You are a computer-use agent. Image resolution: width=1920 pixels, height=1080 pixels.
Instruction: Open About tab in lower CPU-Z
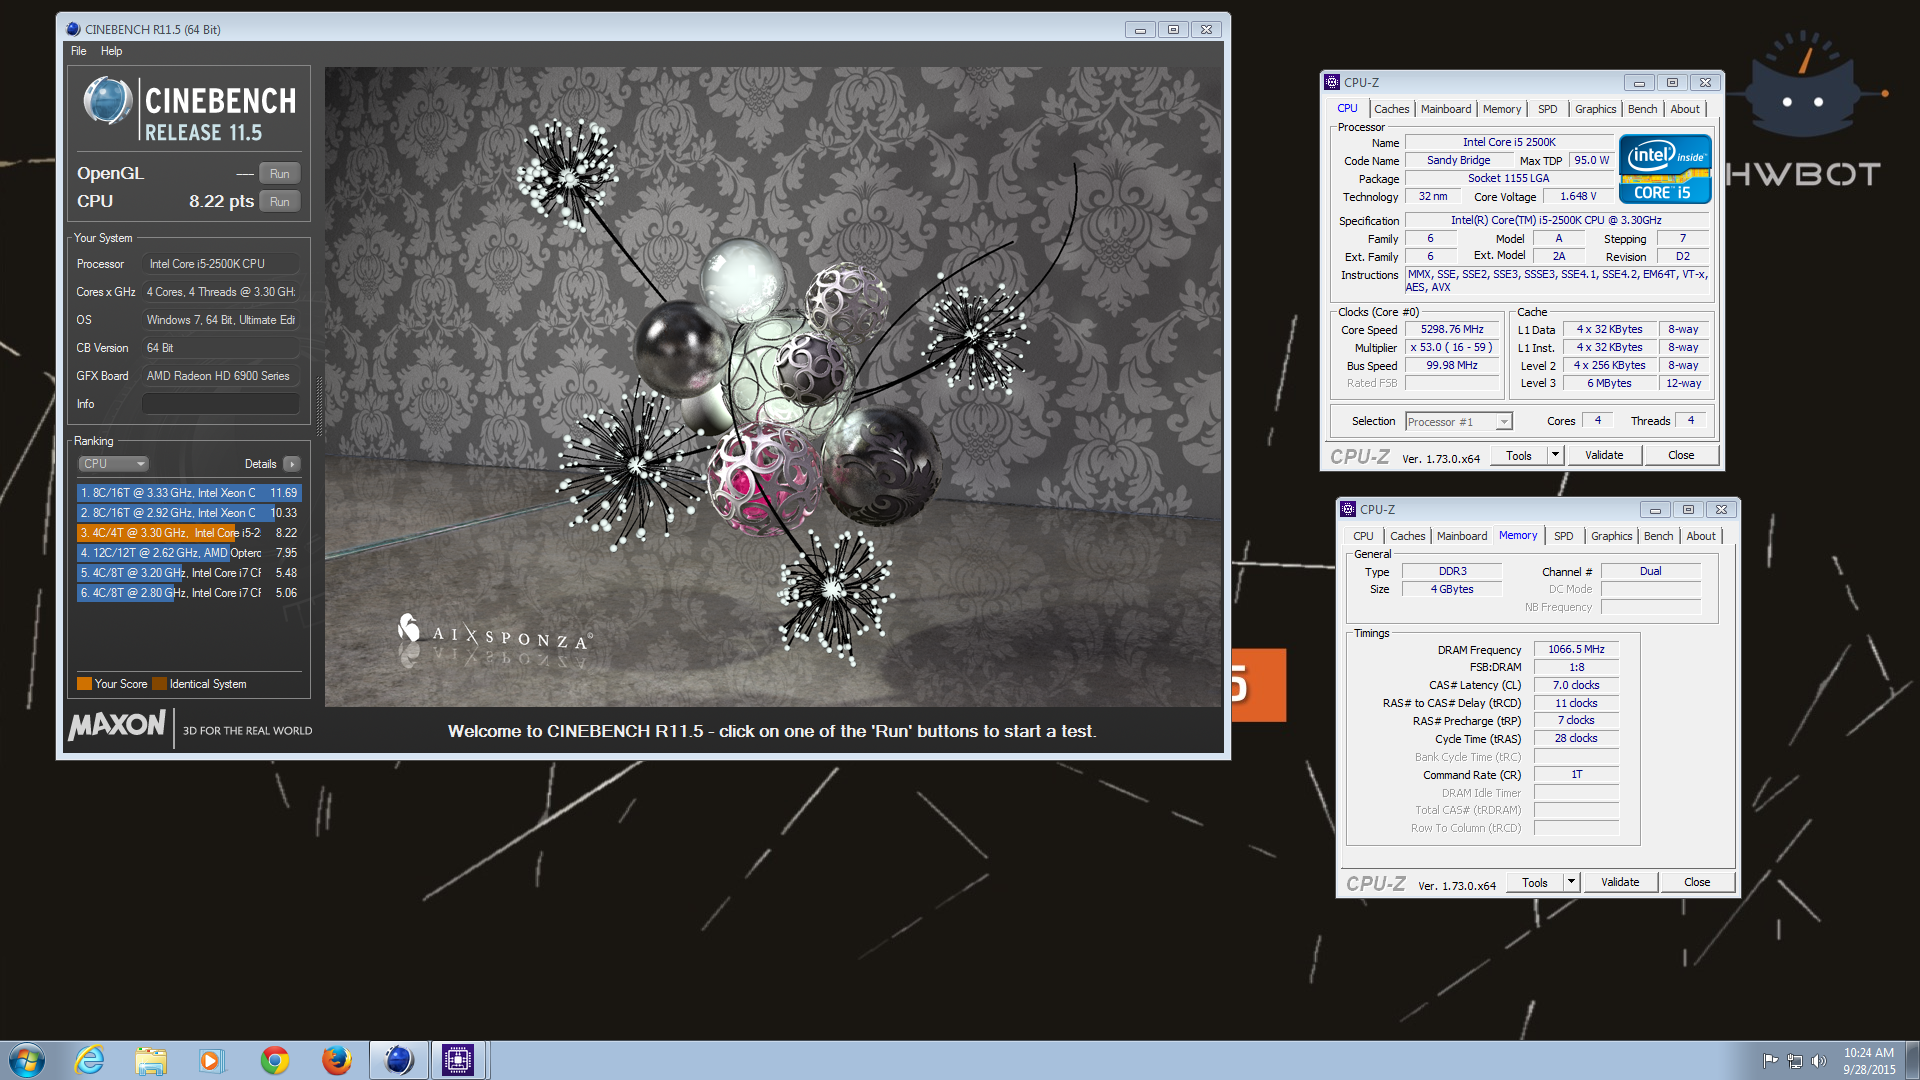click(x=1701, y=536)
